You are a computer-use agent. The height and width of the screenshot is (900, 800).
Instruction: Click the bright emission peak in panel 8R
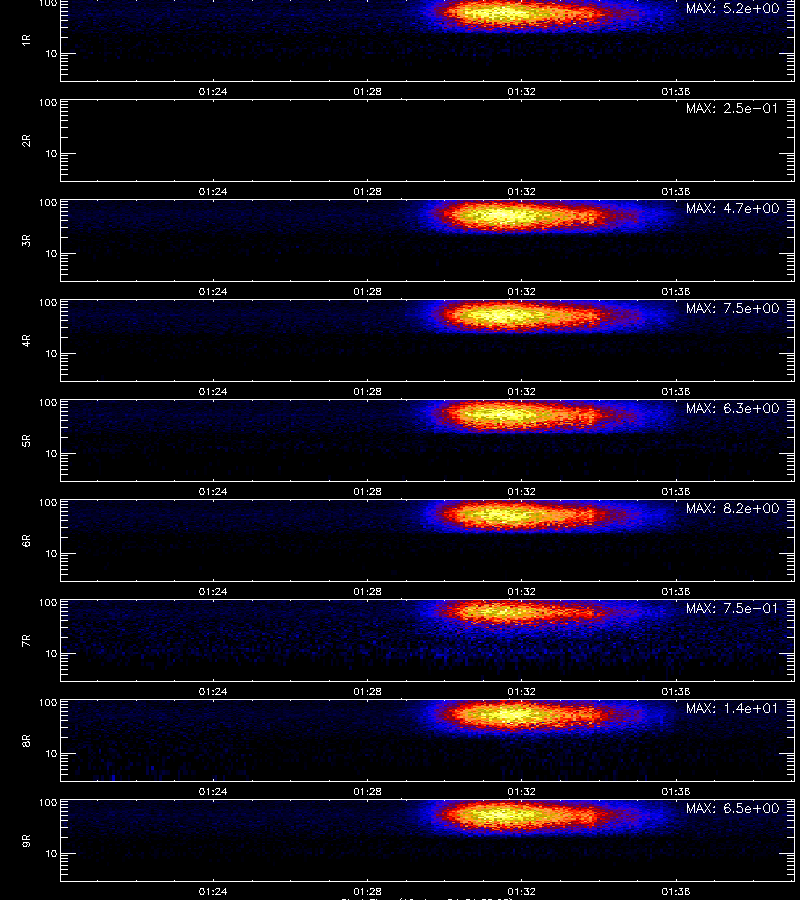point(511,715)
